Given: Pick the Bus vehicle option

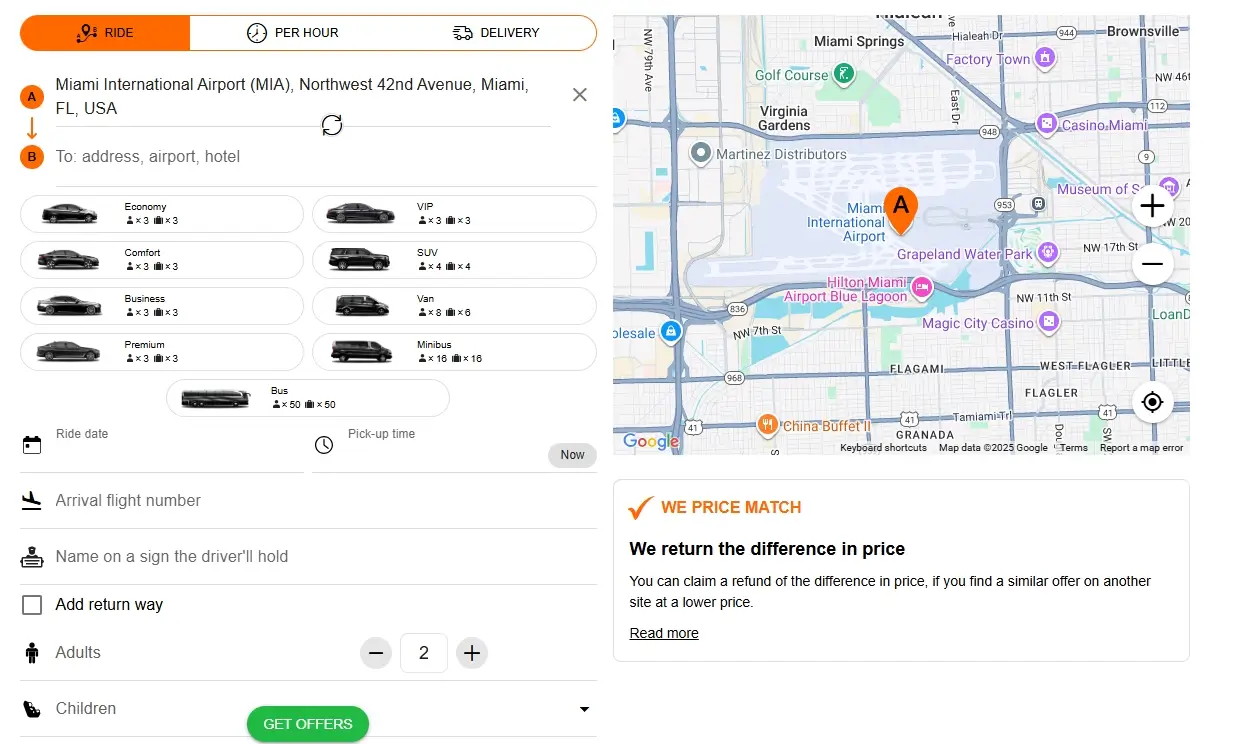Looking at the screenshot, I should point(307,398).
